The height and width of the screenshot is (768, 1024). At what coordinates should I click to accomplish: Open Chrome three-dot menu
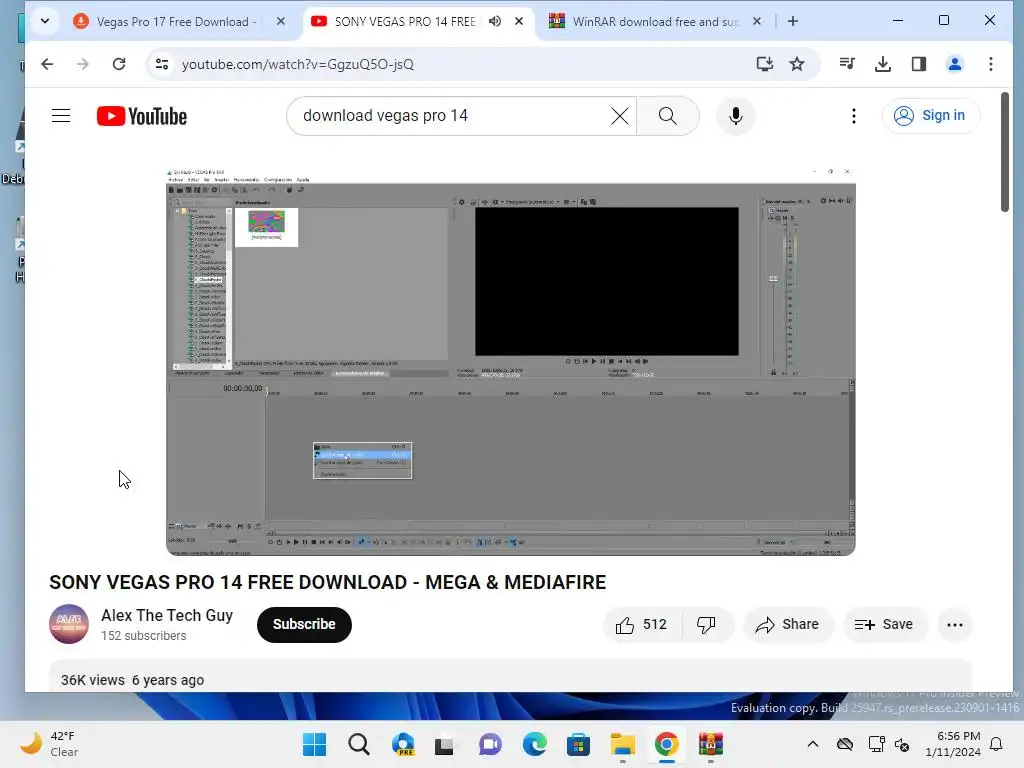[x=990, y=63]
